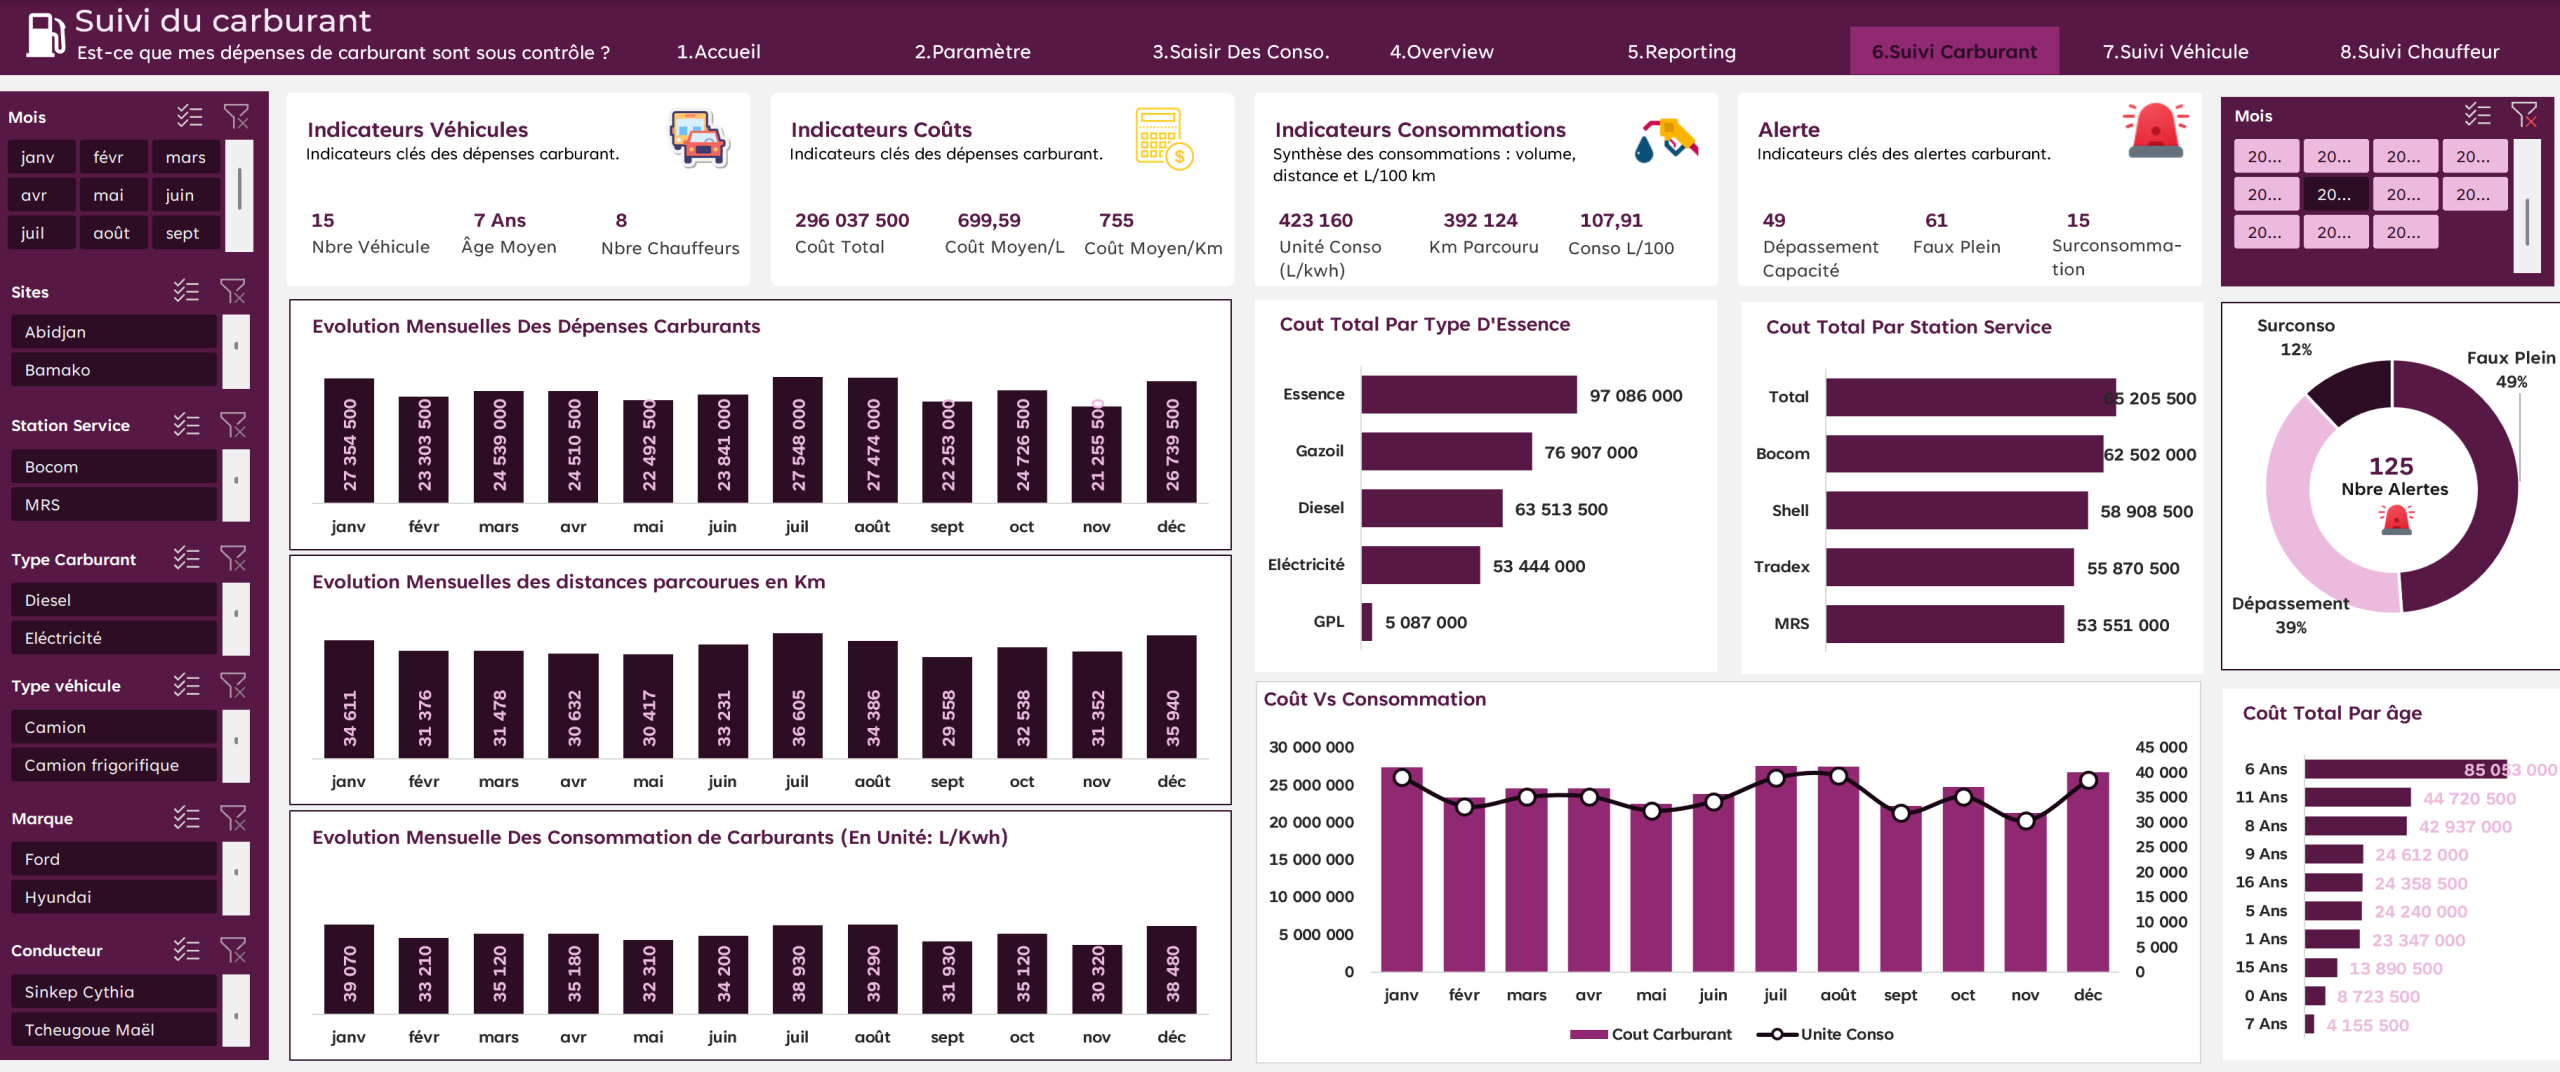Clear filter icon on Station Service slicer
This screenshot has width=2560, height=1072.
pyautogui.click(x=233, y=425)
